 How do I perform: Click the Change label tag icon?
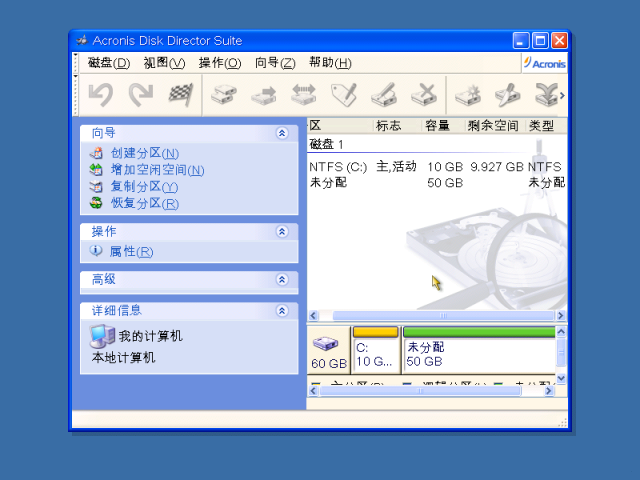coord(344,95)
